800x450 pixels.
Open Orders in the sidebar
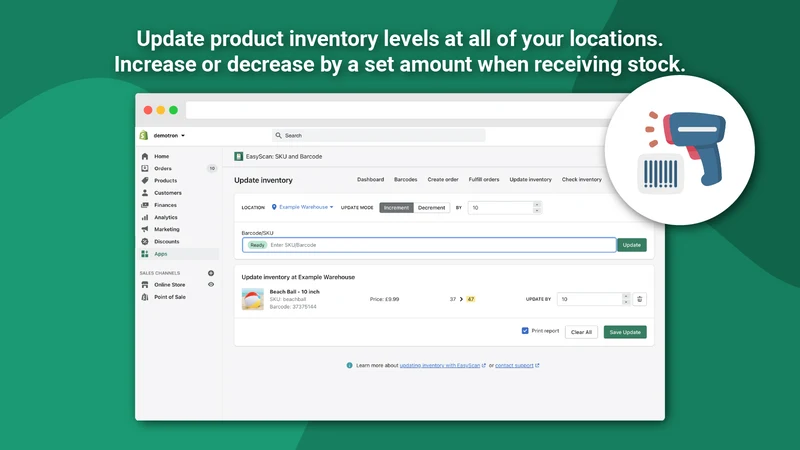tap(163, 168)
